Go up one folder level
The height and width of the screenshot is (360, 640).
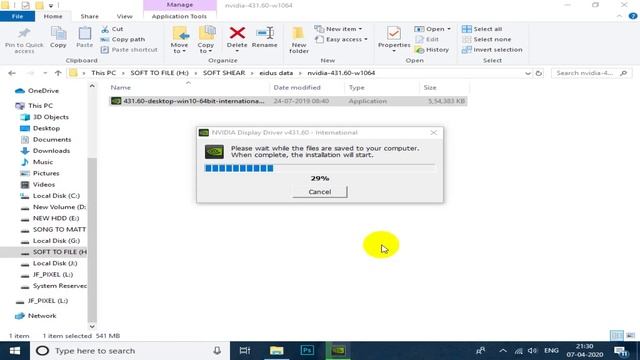58,73
